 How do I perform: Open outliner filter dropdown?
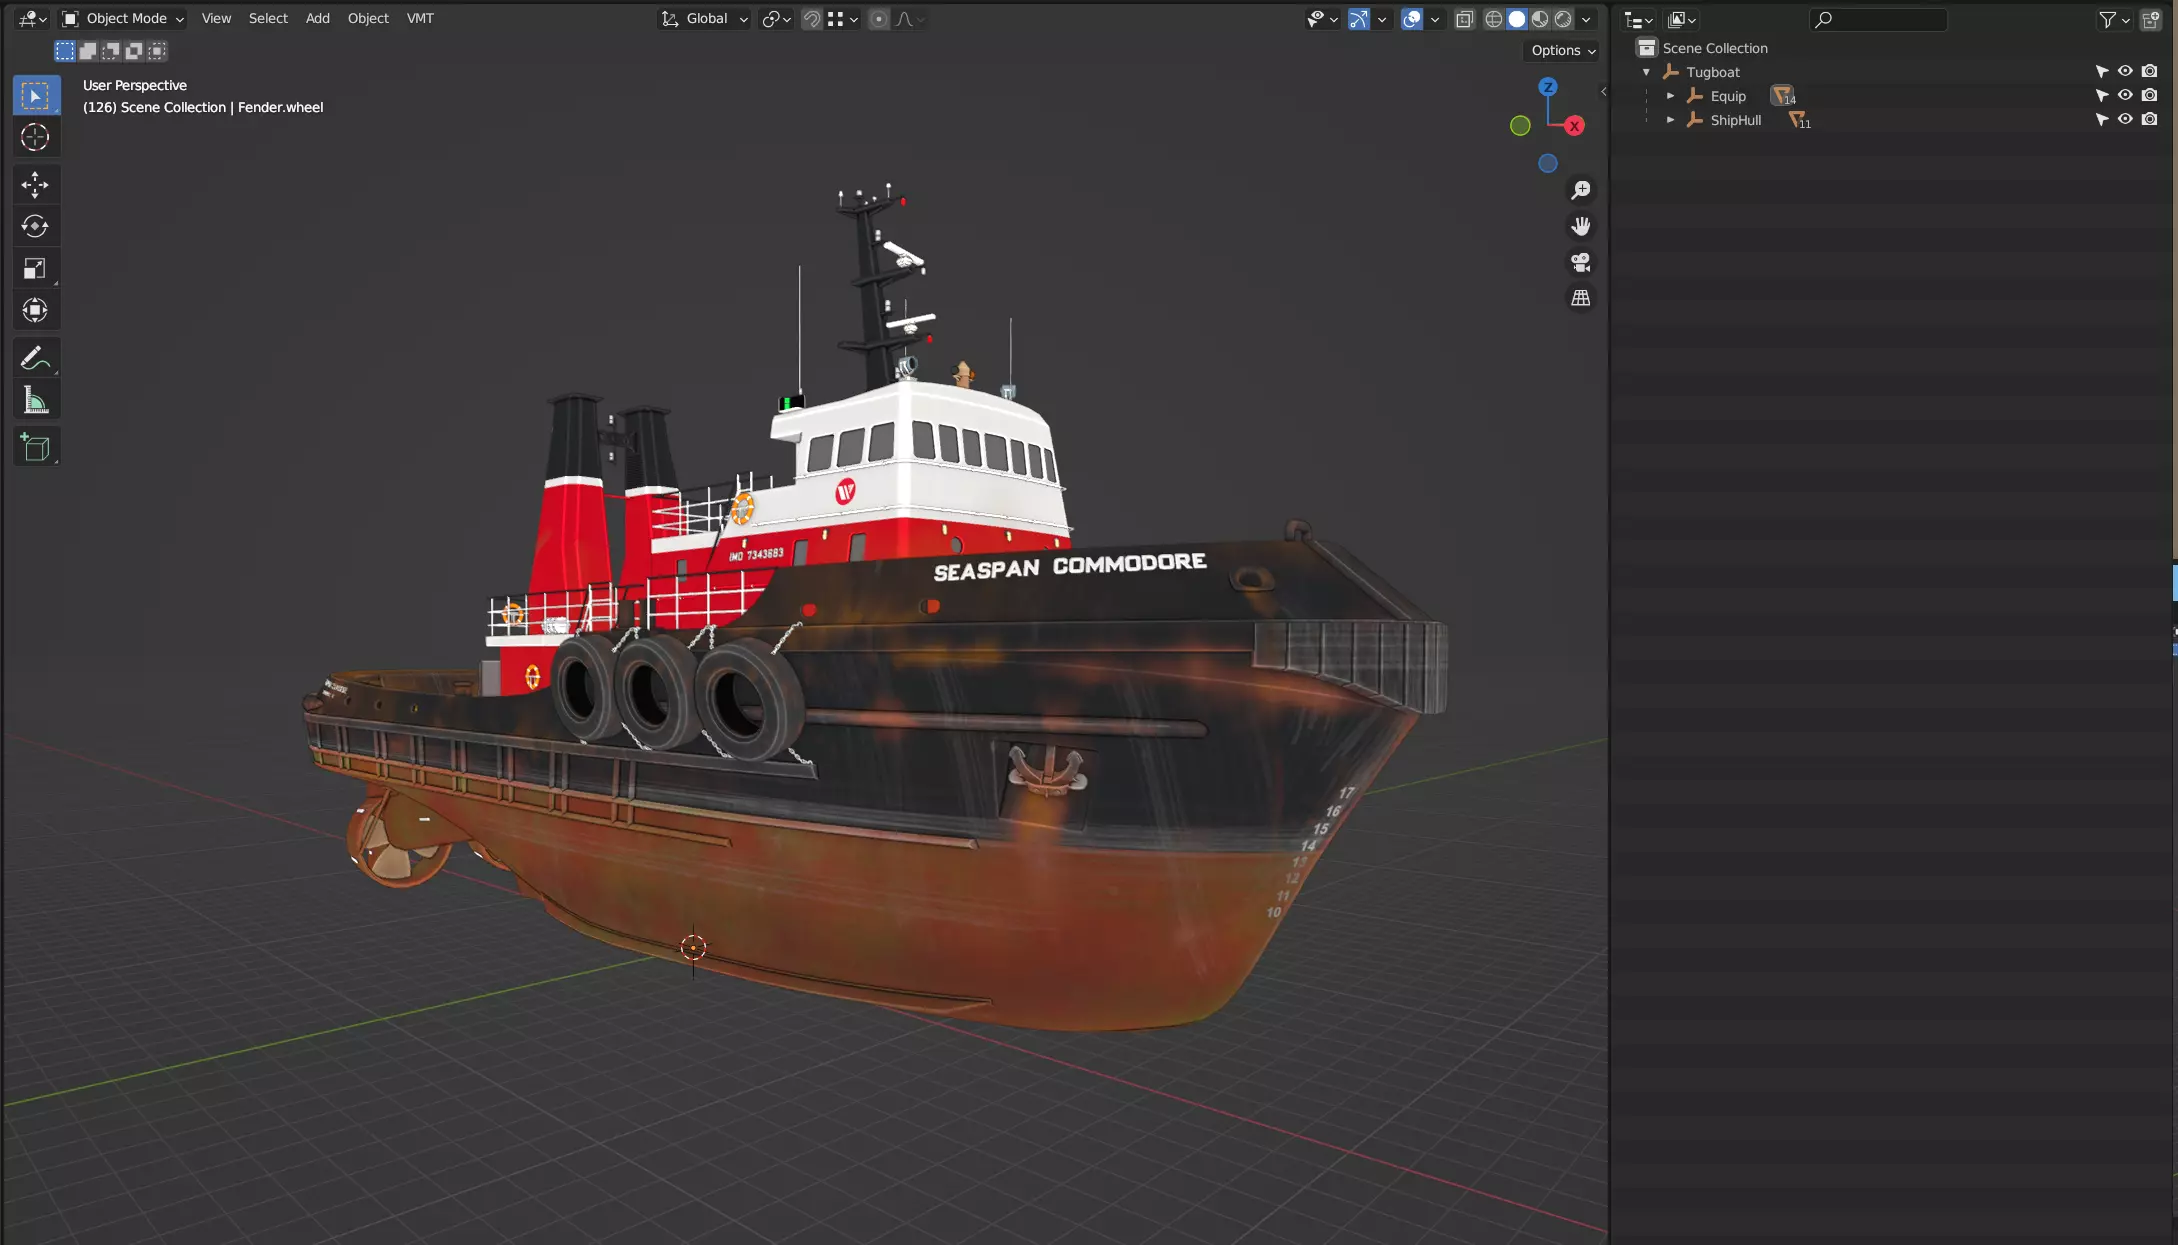(2114, 19)
